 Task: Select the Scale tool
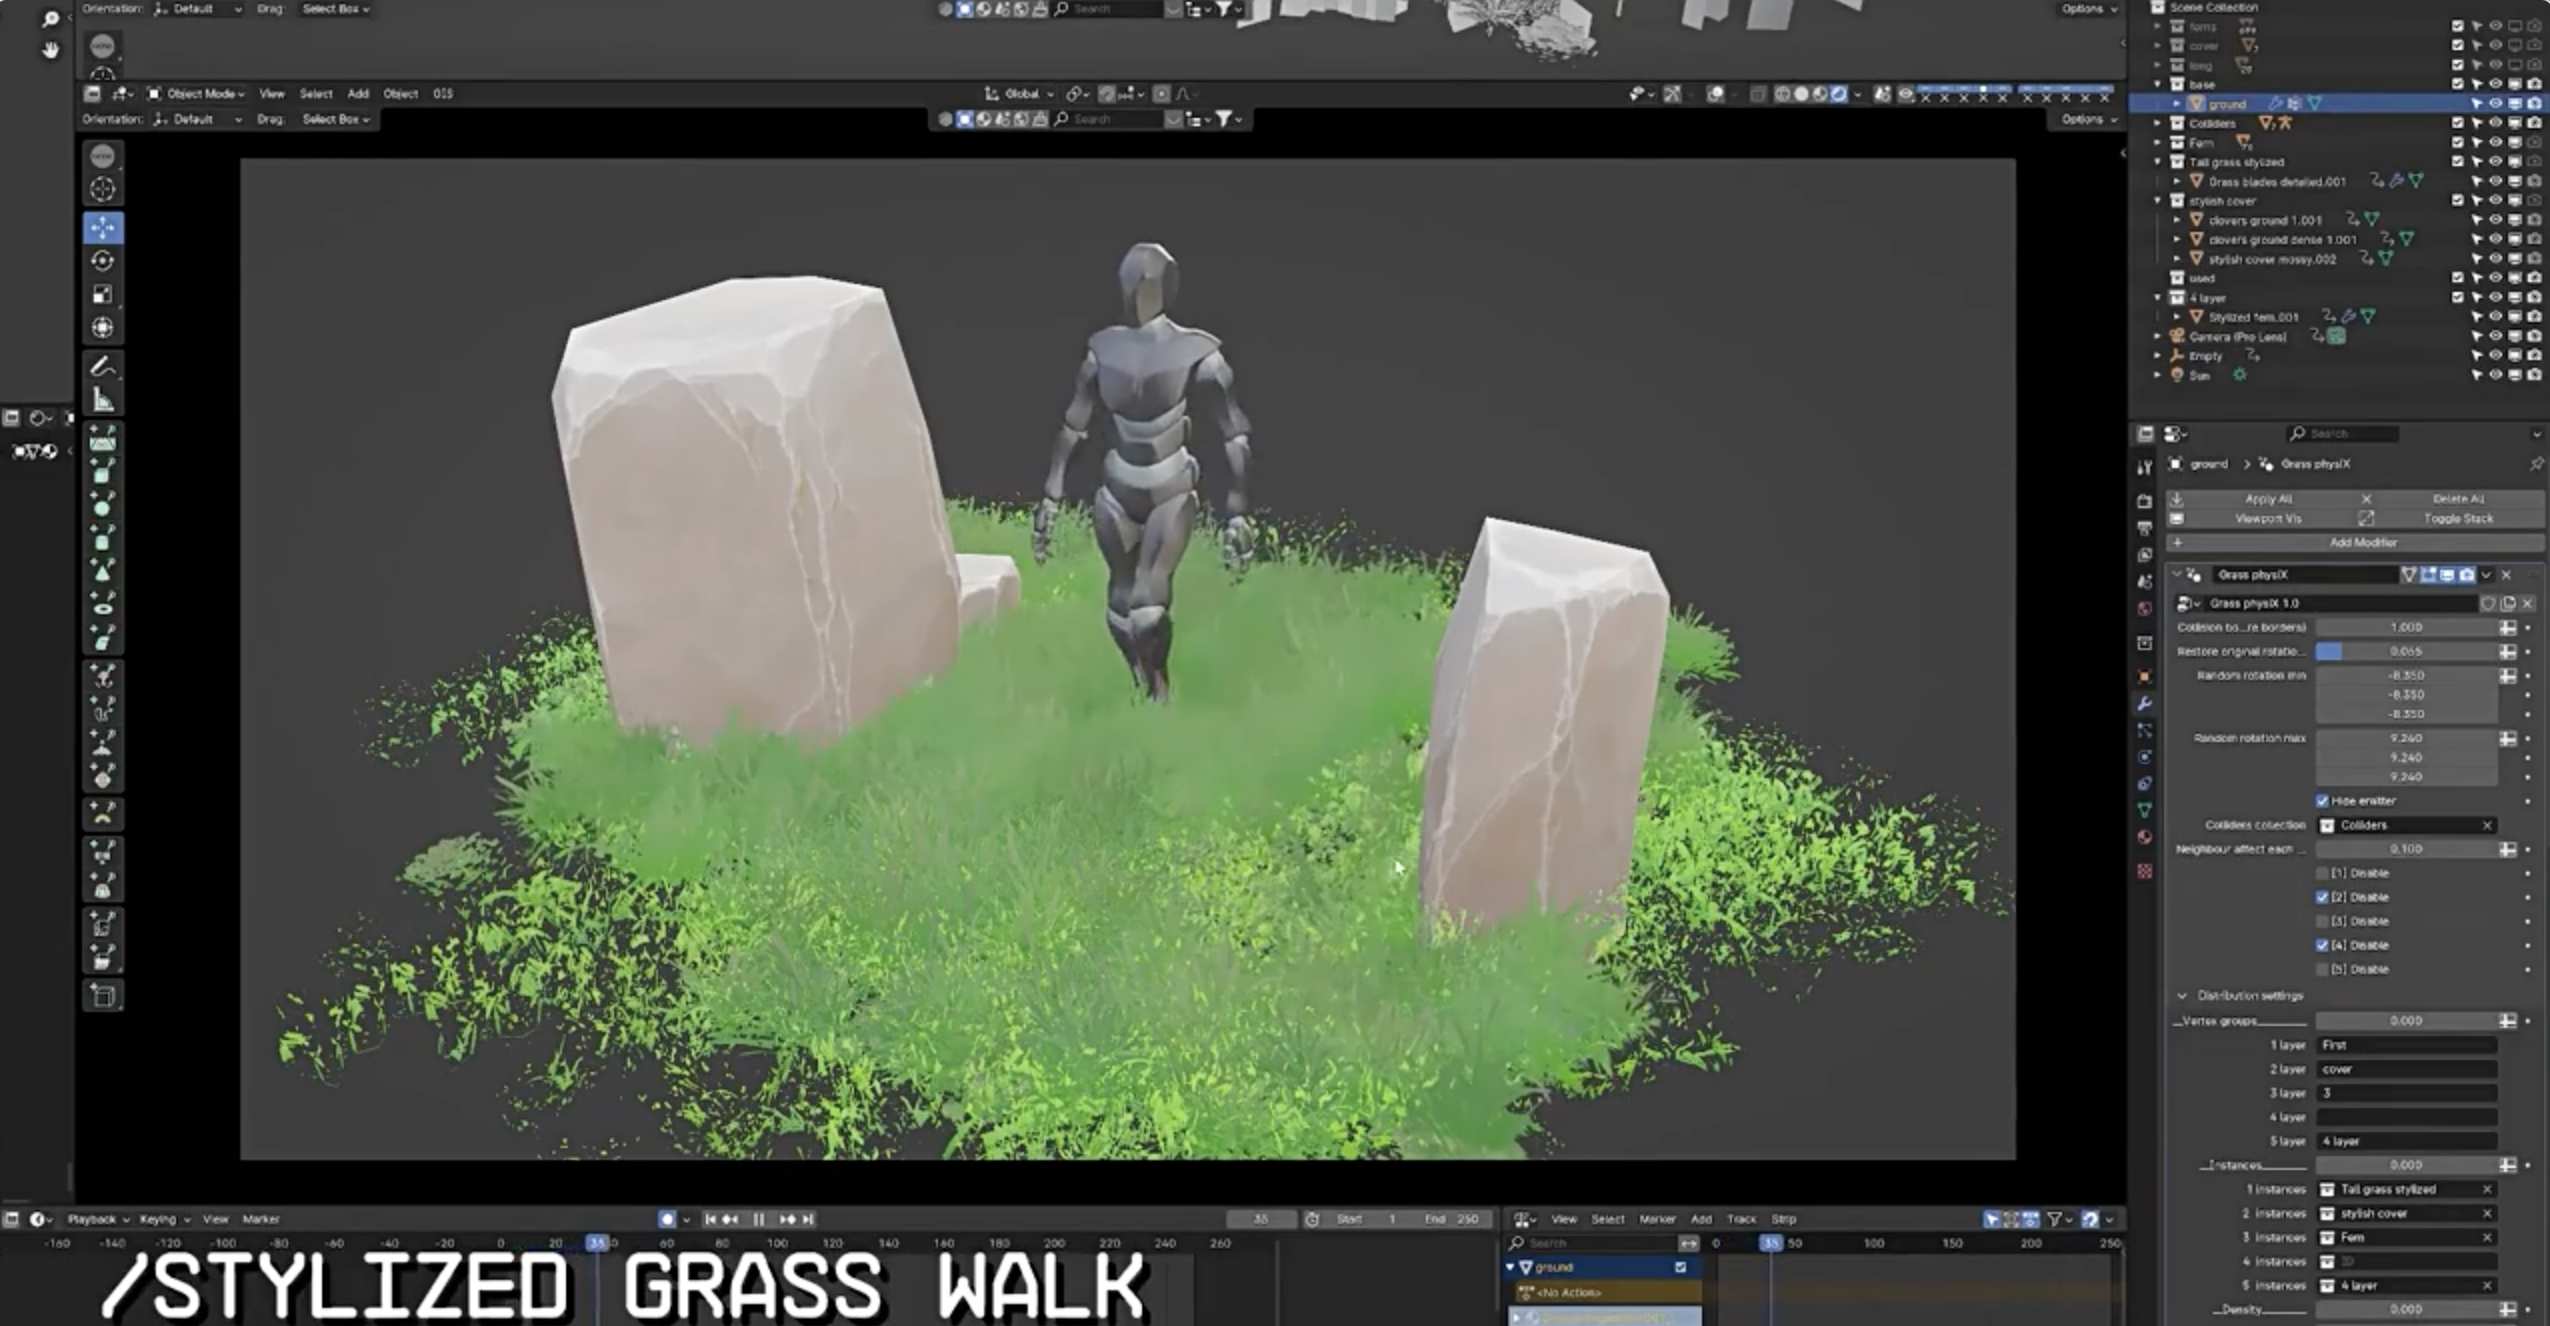[x=103, y=295]
